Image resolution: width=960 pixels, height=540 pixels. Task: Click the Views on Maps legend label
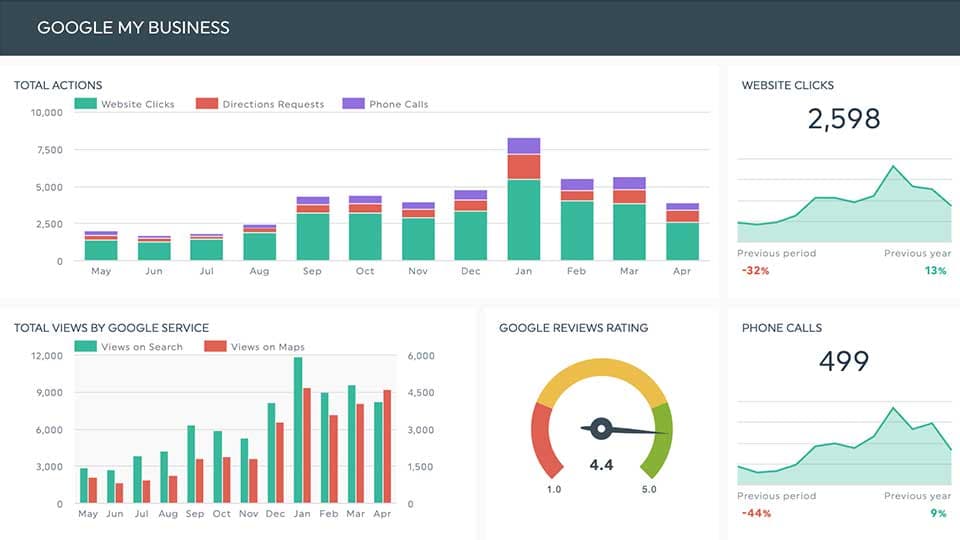click(x=268, y=347)
